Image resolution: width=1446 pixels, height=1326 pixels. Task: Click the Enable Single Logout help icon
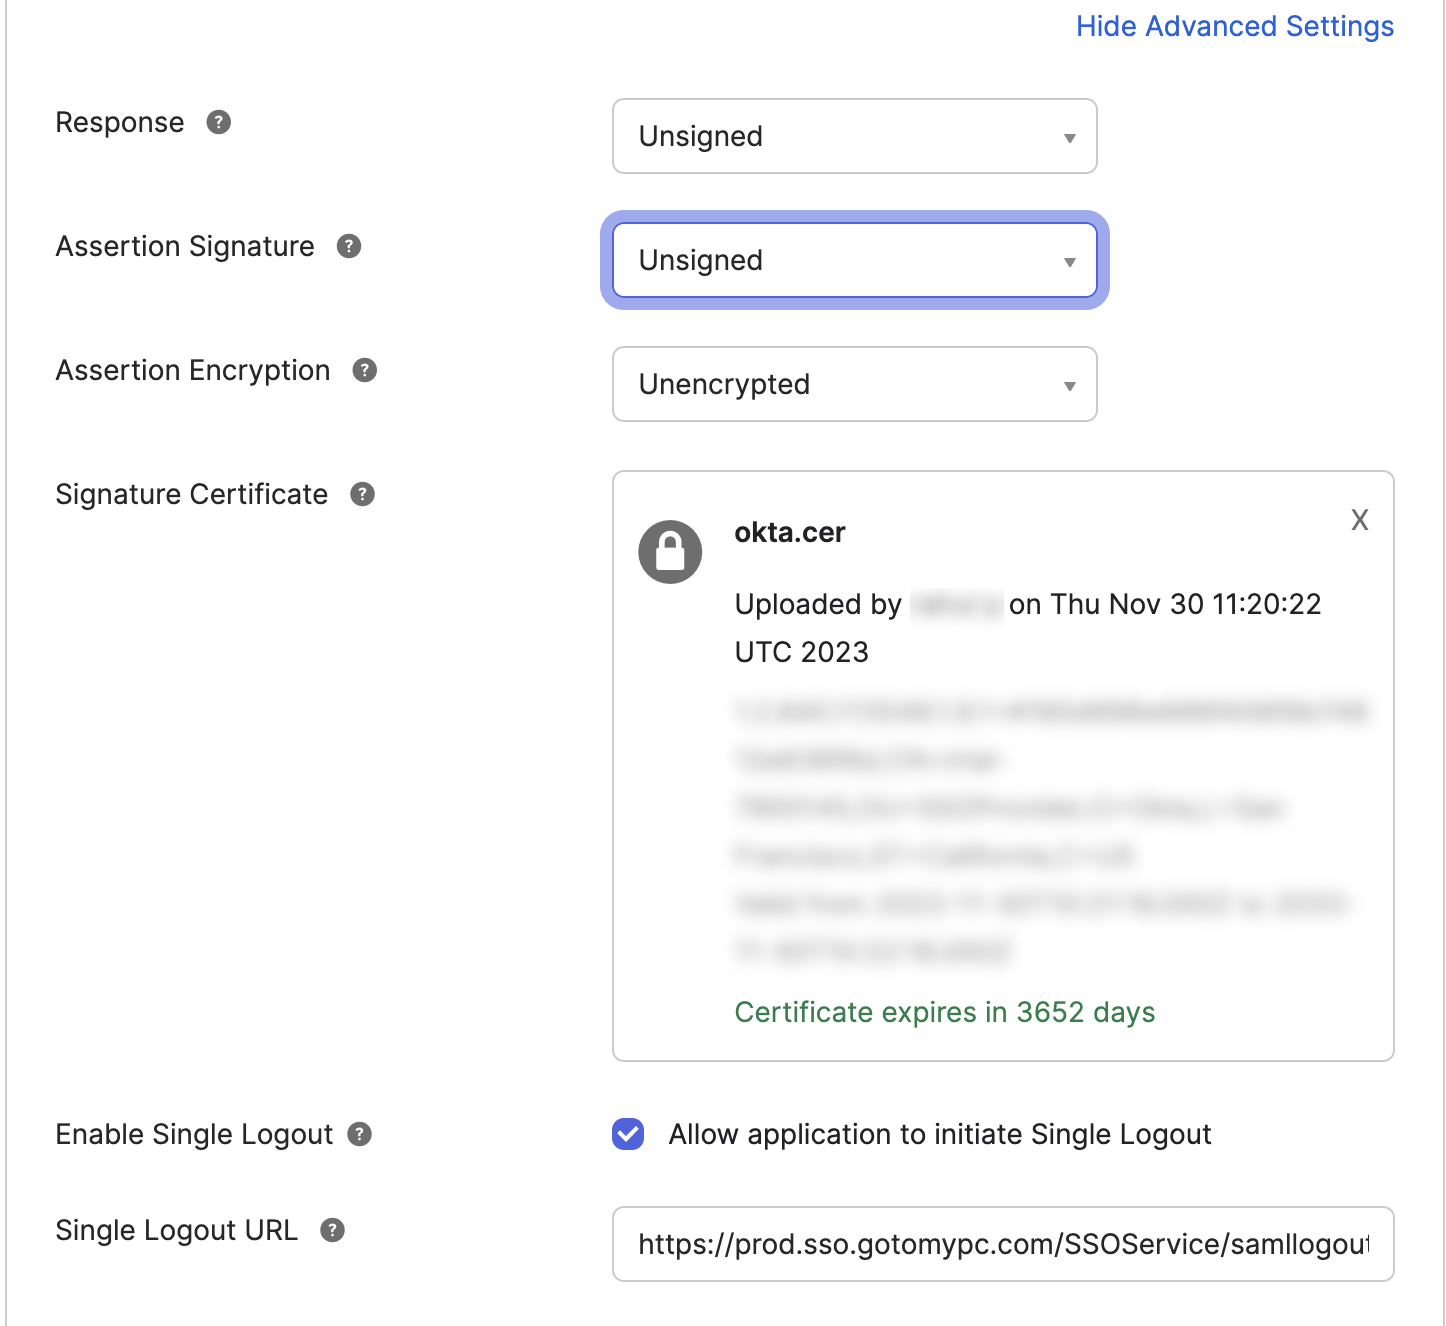361,1134
